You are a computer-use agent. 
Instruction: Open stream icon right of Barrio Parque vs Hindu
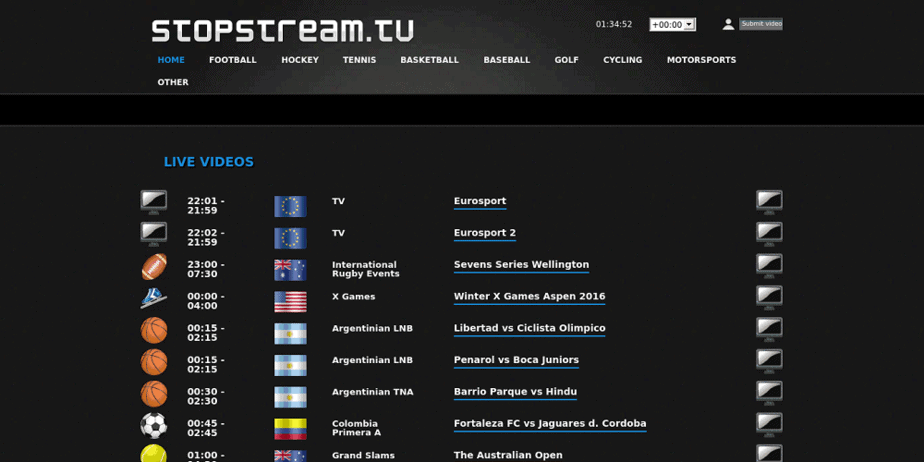770,393
